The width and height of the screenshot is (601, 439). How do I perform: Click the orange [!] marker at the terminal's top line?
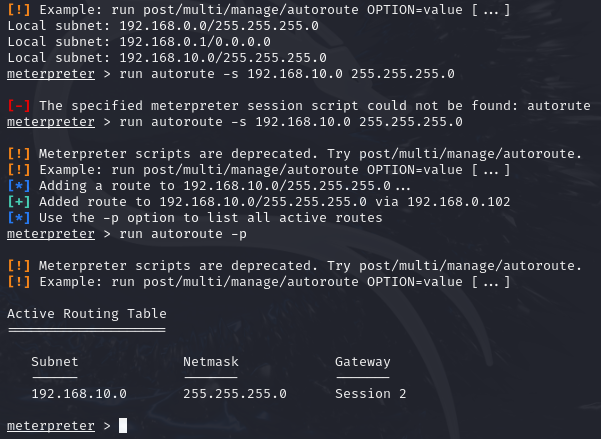pos(19,9)
